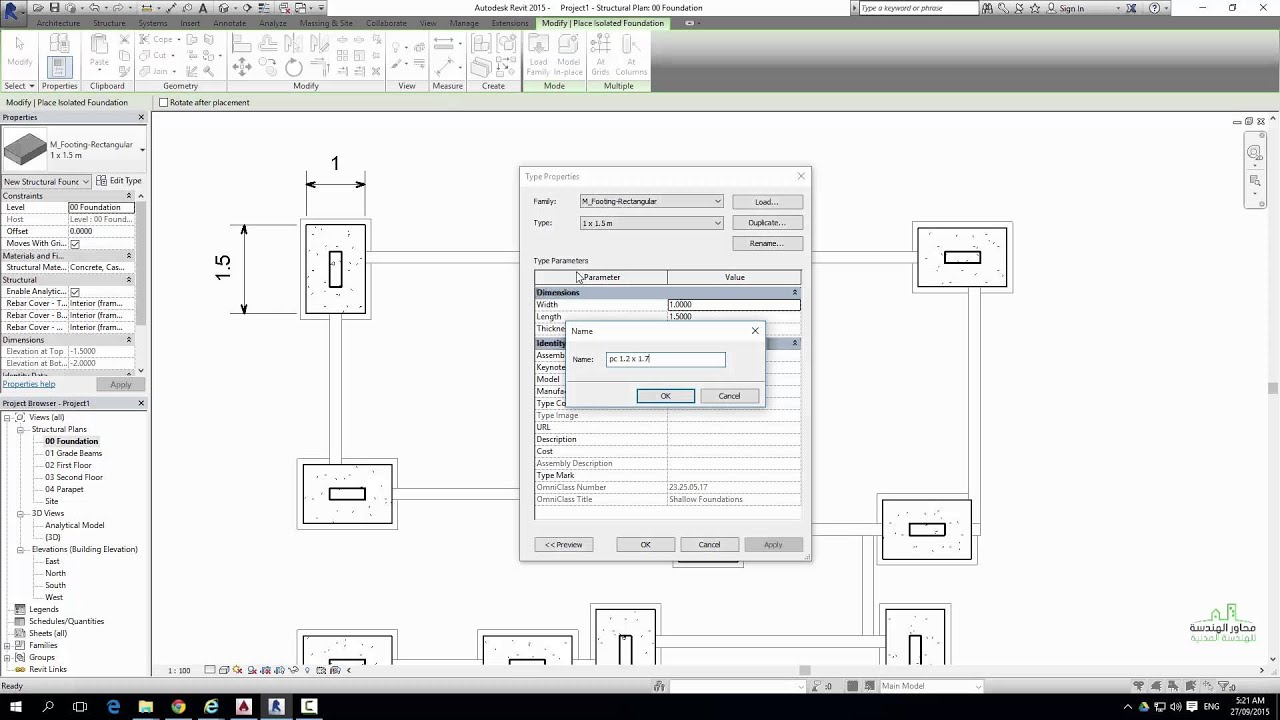This screenshot has height=720, width=1280.
Task: Click the Modify arrow tool in ribbon
Action: (x=19, y=52)
